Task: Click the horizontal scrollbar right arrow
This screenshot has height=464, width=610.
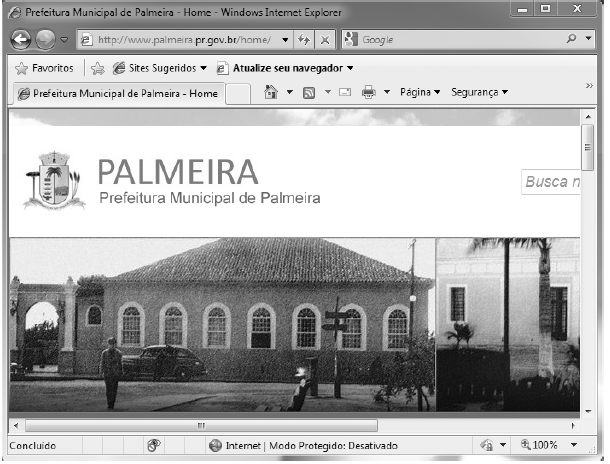Action: (573, 425)
